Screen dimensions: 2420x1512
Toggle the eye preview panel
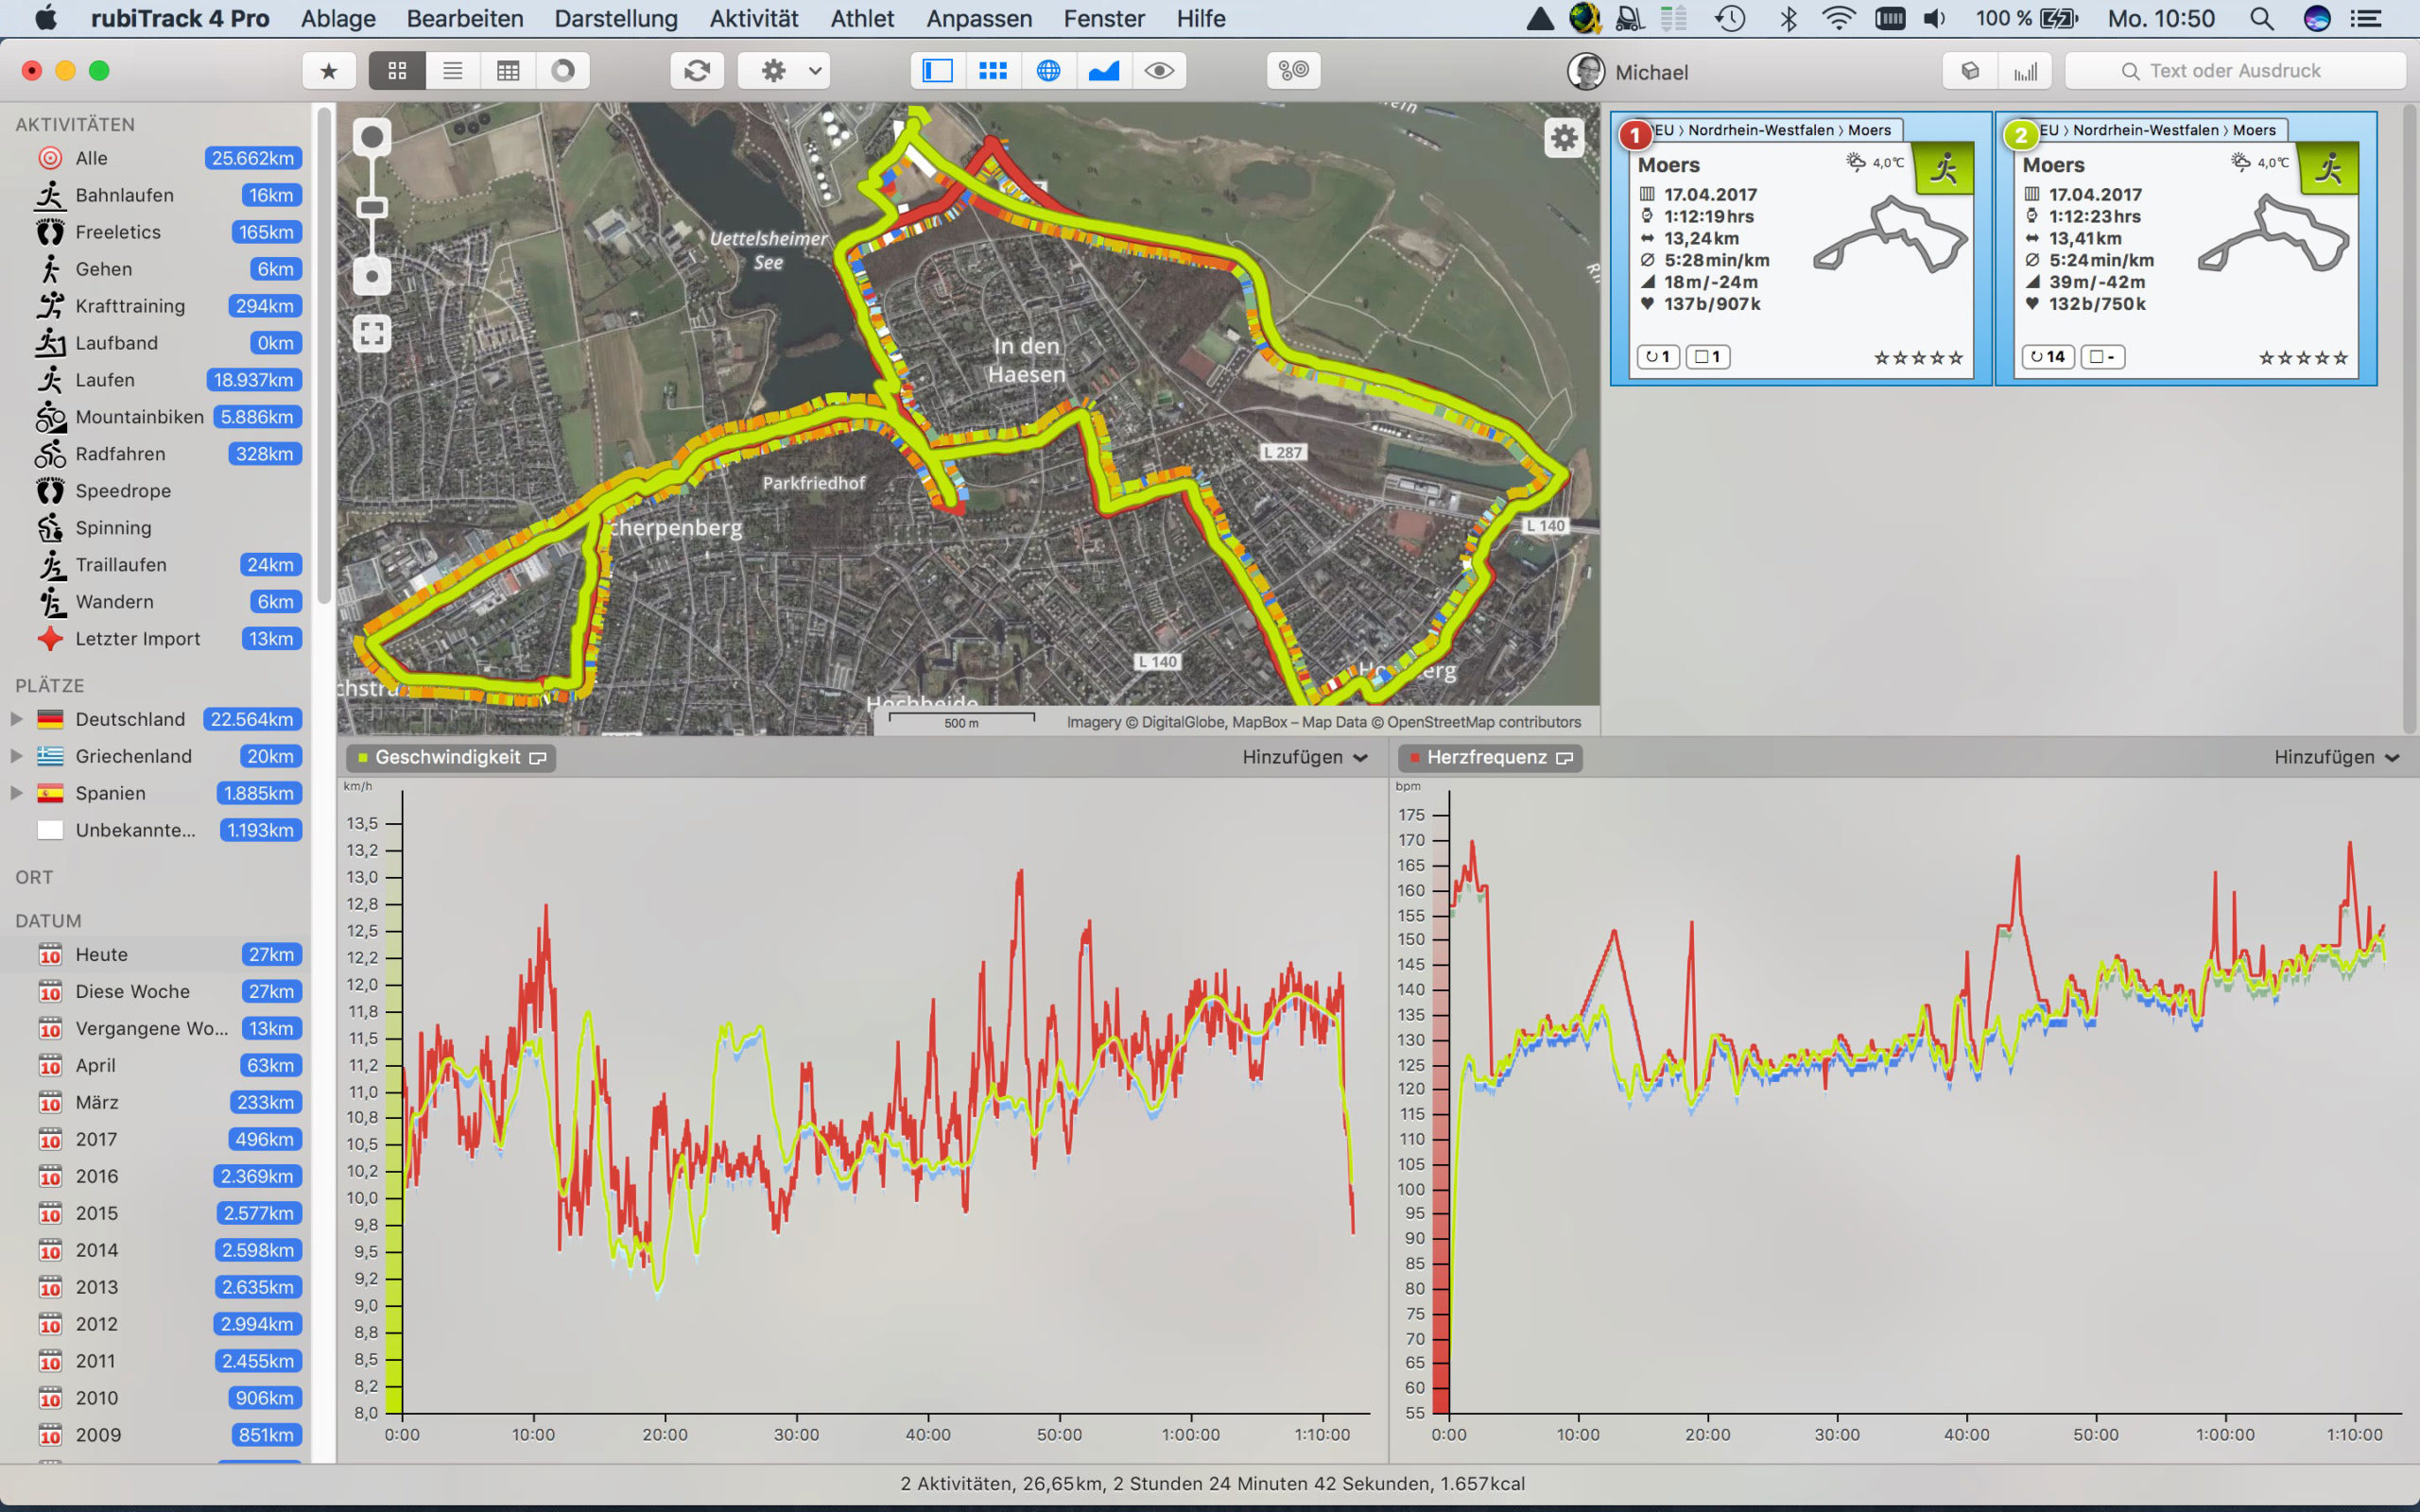pyautogui.click(x=1159, y=71)
